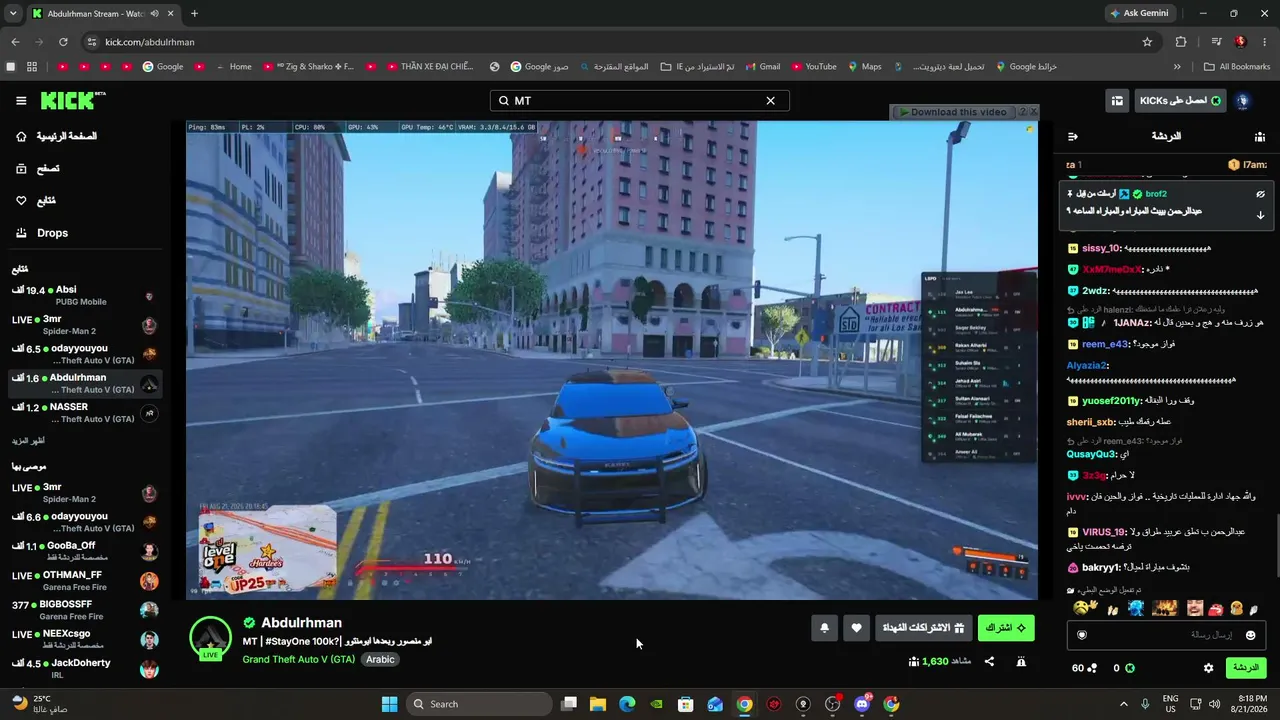Click the Get KICKs button
This screenshot has width=1280, height=720.
(1180, 101)
